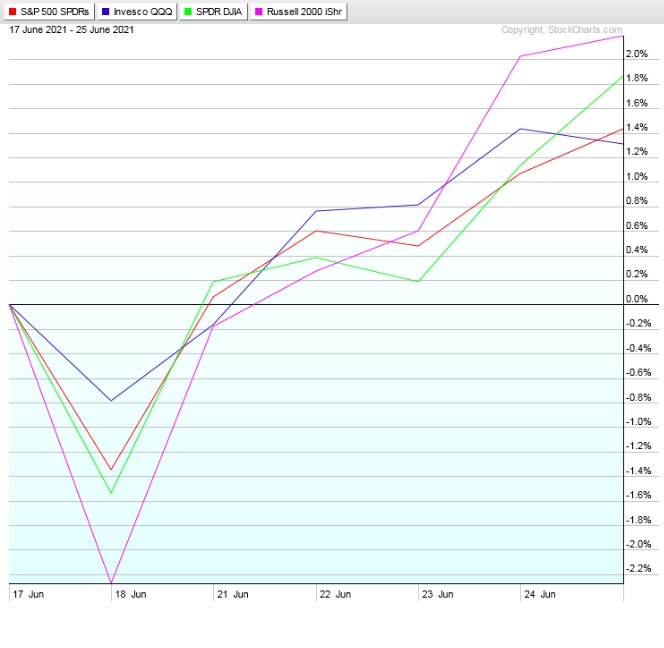Image resolution: width=664 pixels, height=648 pixels.
Task: Click the S&P 500 SPDRs legend button
Action: [x=49, y=11]
